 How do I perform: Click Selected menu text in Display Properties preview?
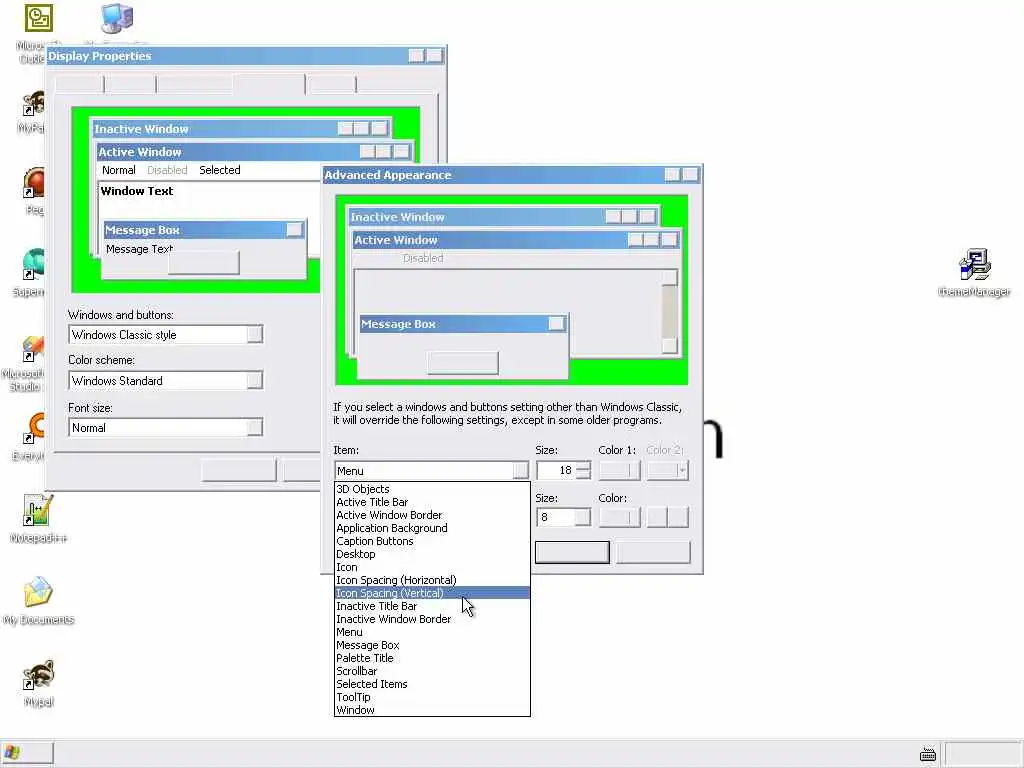coord(219,170)
